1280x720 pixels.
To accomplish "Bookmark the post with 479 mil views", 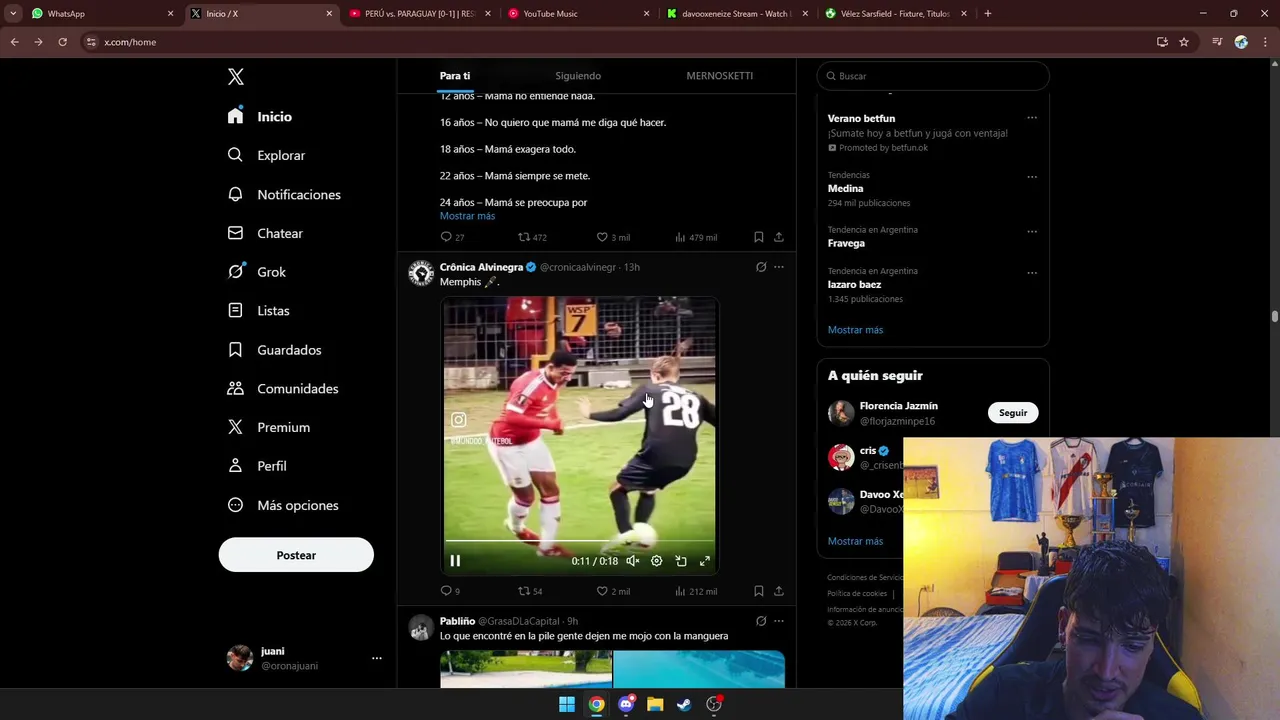I will click(x=759, y=237).
